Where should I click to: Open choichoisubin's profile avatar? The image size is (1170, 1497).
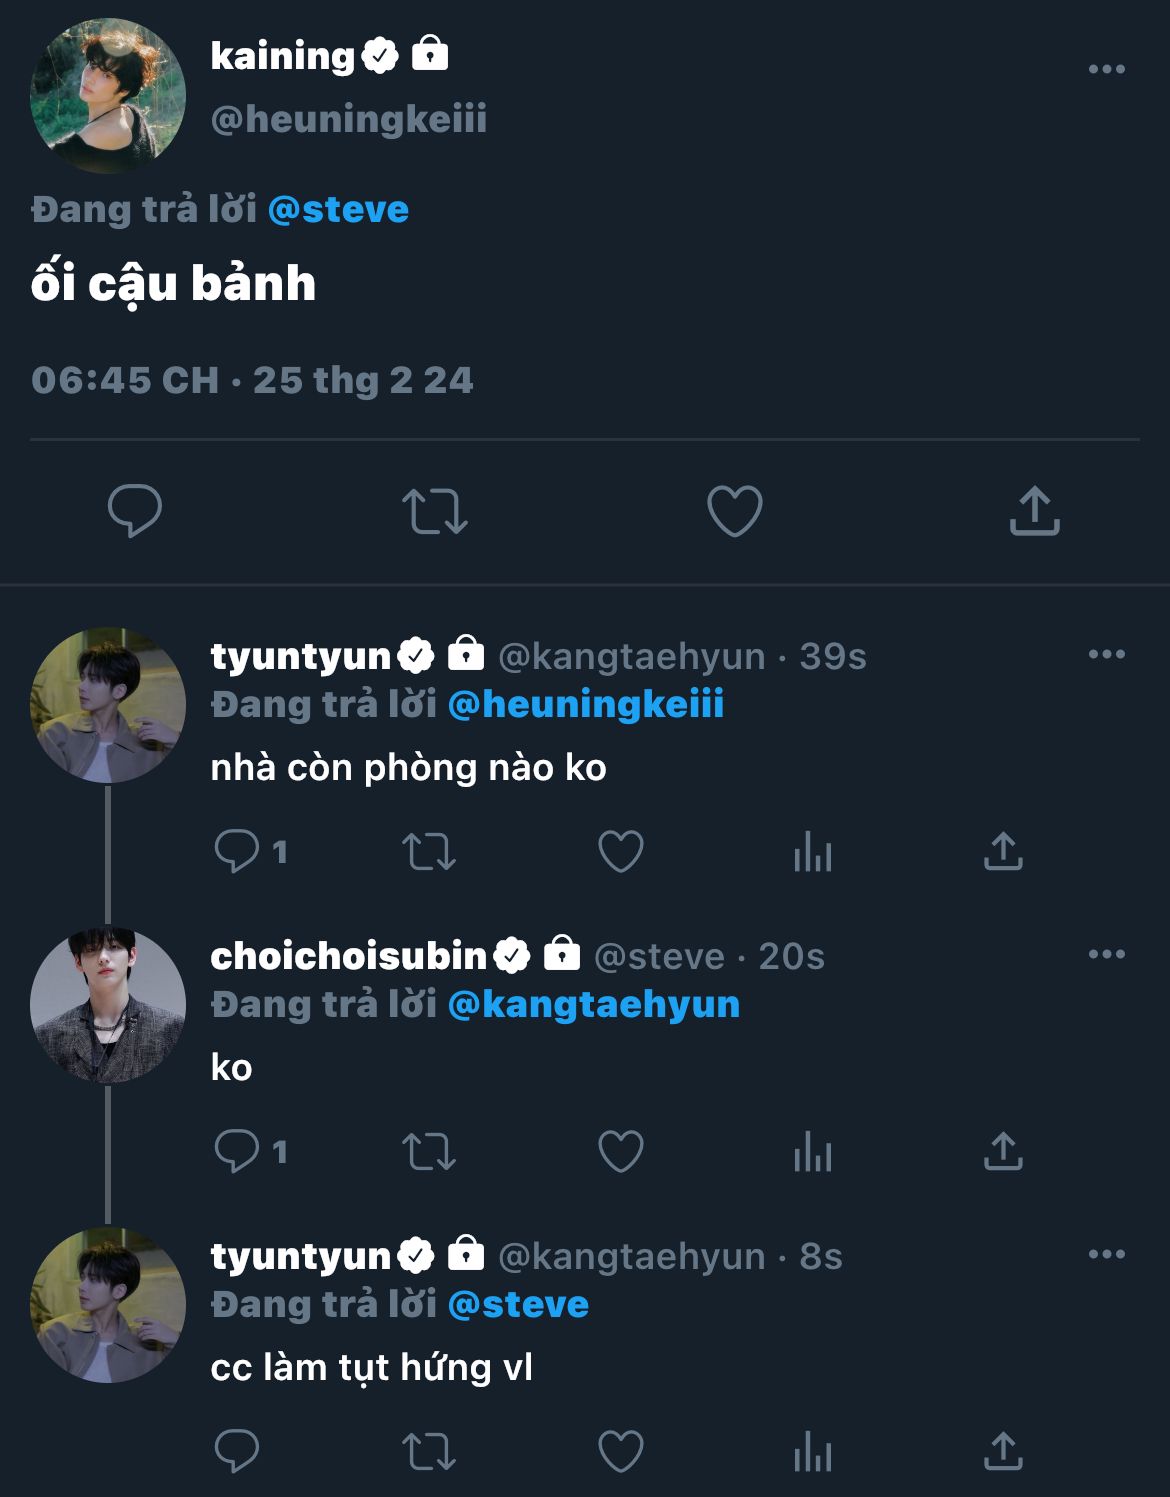[x=108, y=1005]
